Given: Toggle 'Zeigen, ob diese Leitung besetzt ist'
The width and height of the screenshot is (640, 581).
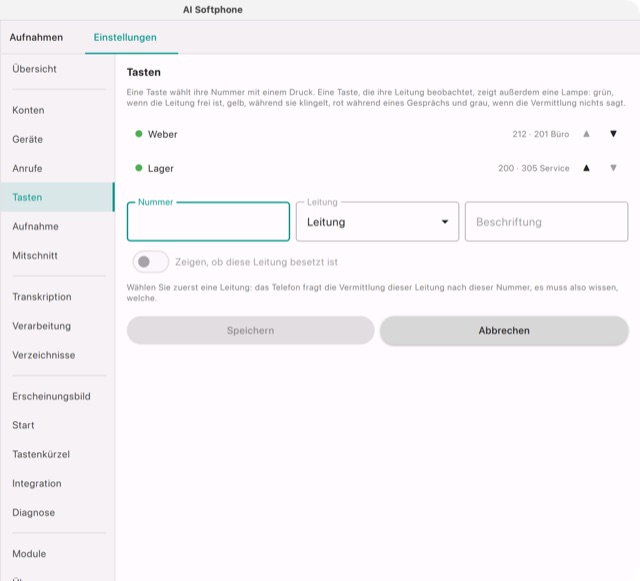Looking at the screenshot, I should coord(150,262).
